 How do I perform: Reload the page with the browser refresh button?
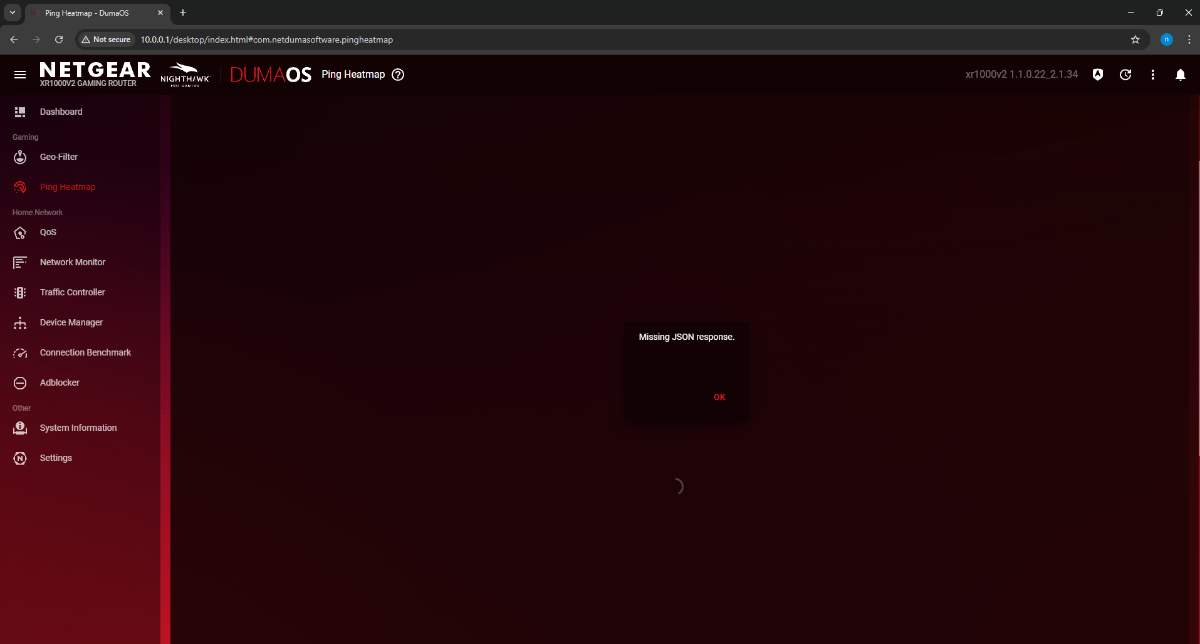tap(59, 40)
